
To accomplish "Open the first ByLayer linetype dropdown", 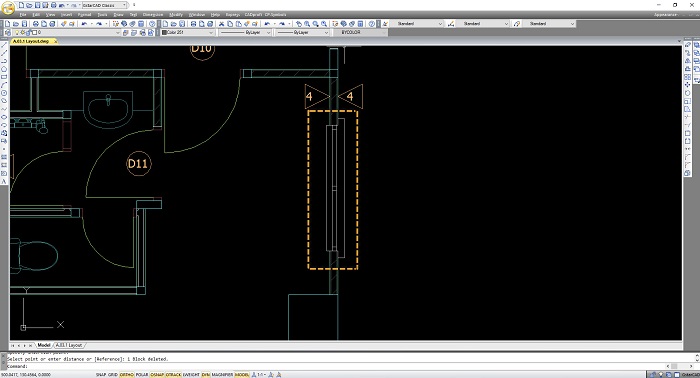I will coord(268,33).
